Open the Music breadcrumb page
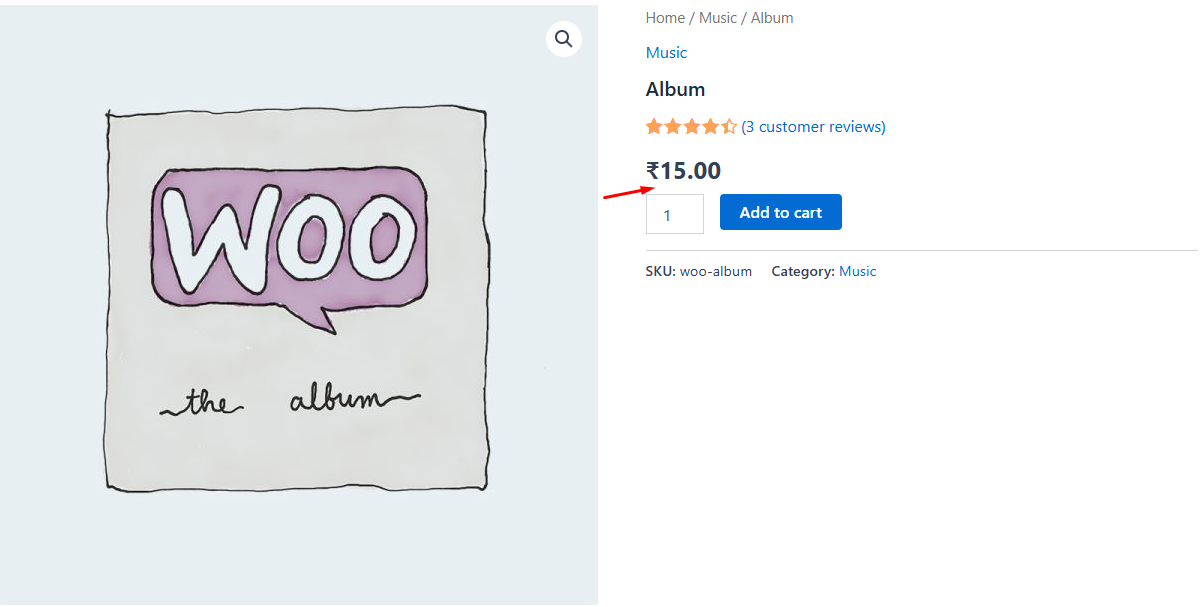The width and height of the screenshot is (1203, 607). (718, 17)
